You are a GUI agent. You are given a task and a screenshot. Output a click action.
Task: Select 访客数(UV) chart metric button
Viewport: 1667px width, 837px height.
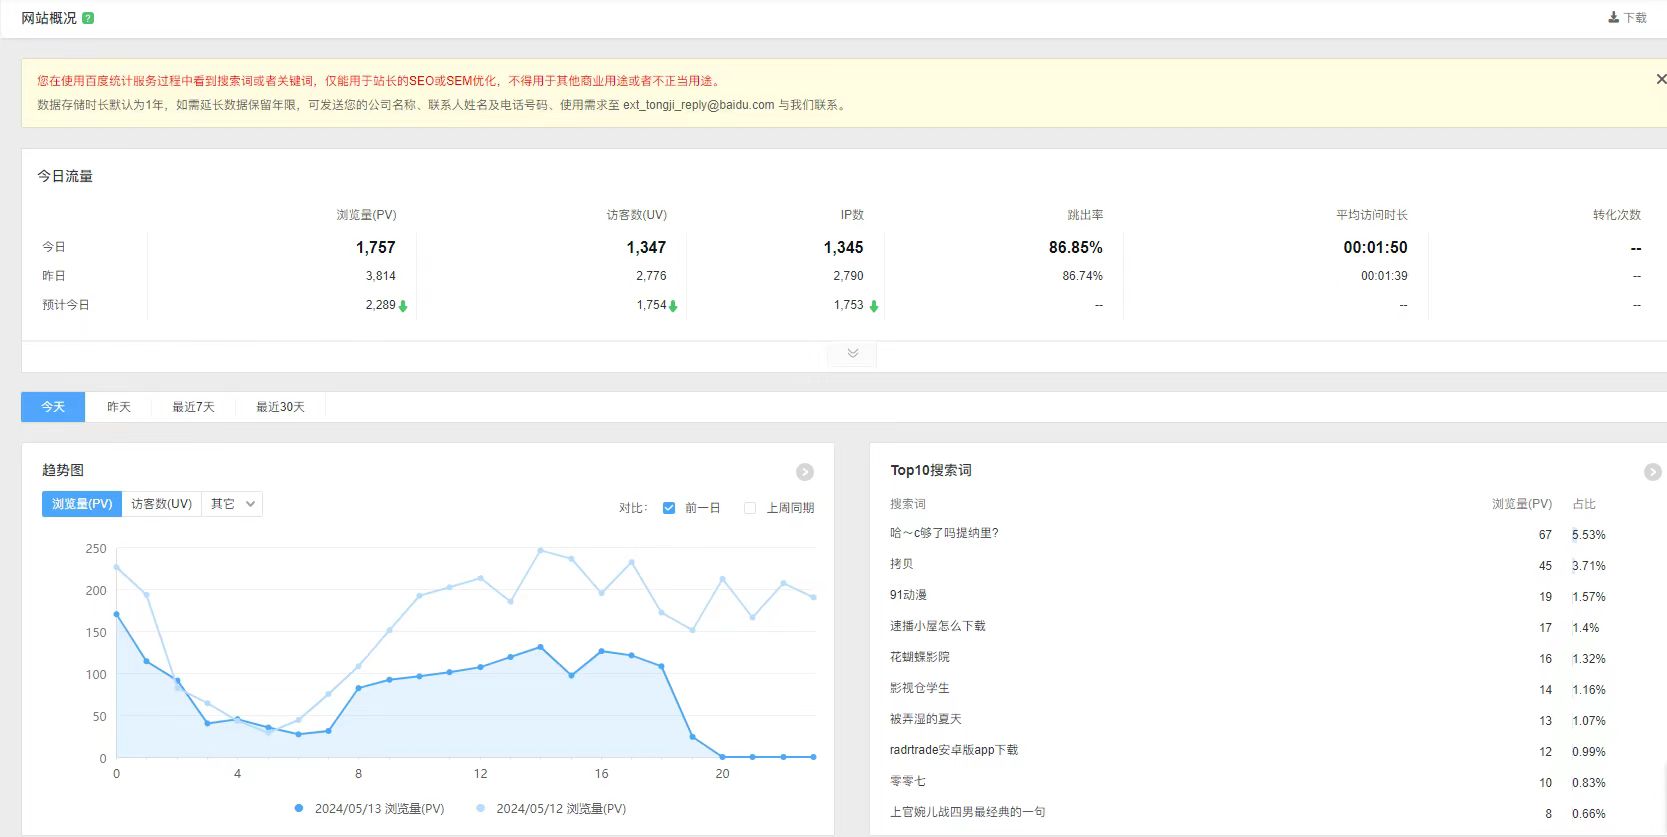[x=161, y=504]
